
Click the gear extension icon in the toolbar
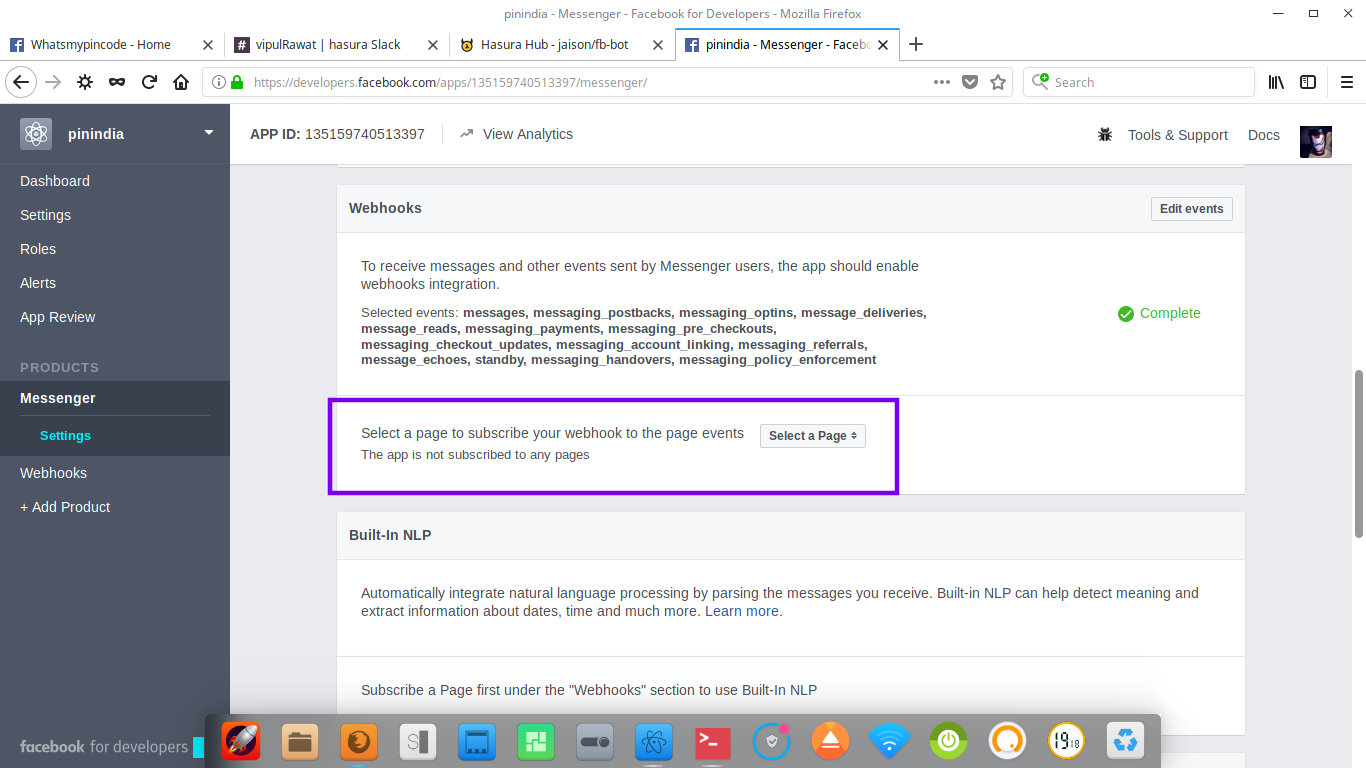[x=85, y=82]
